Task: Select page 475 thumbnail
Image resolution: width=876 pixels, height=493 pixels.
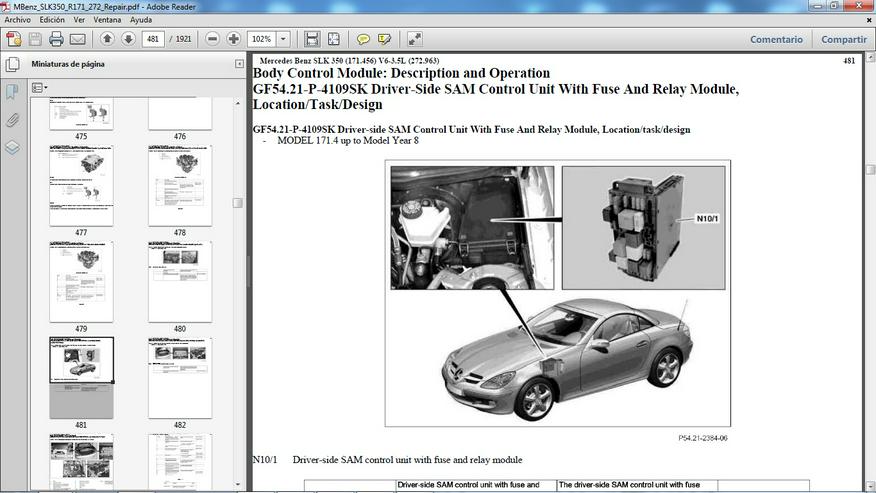Action: pos(81,115)
